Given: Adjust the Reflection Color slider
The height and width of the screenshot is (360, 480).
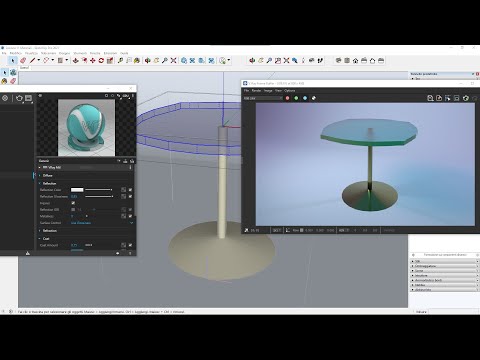Looking at the screenshot, I should 99,190.
